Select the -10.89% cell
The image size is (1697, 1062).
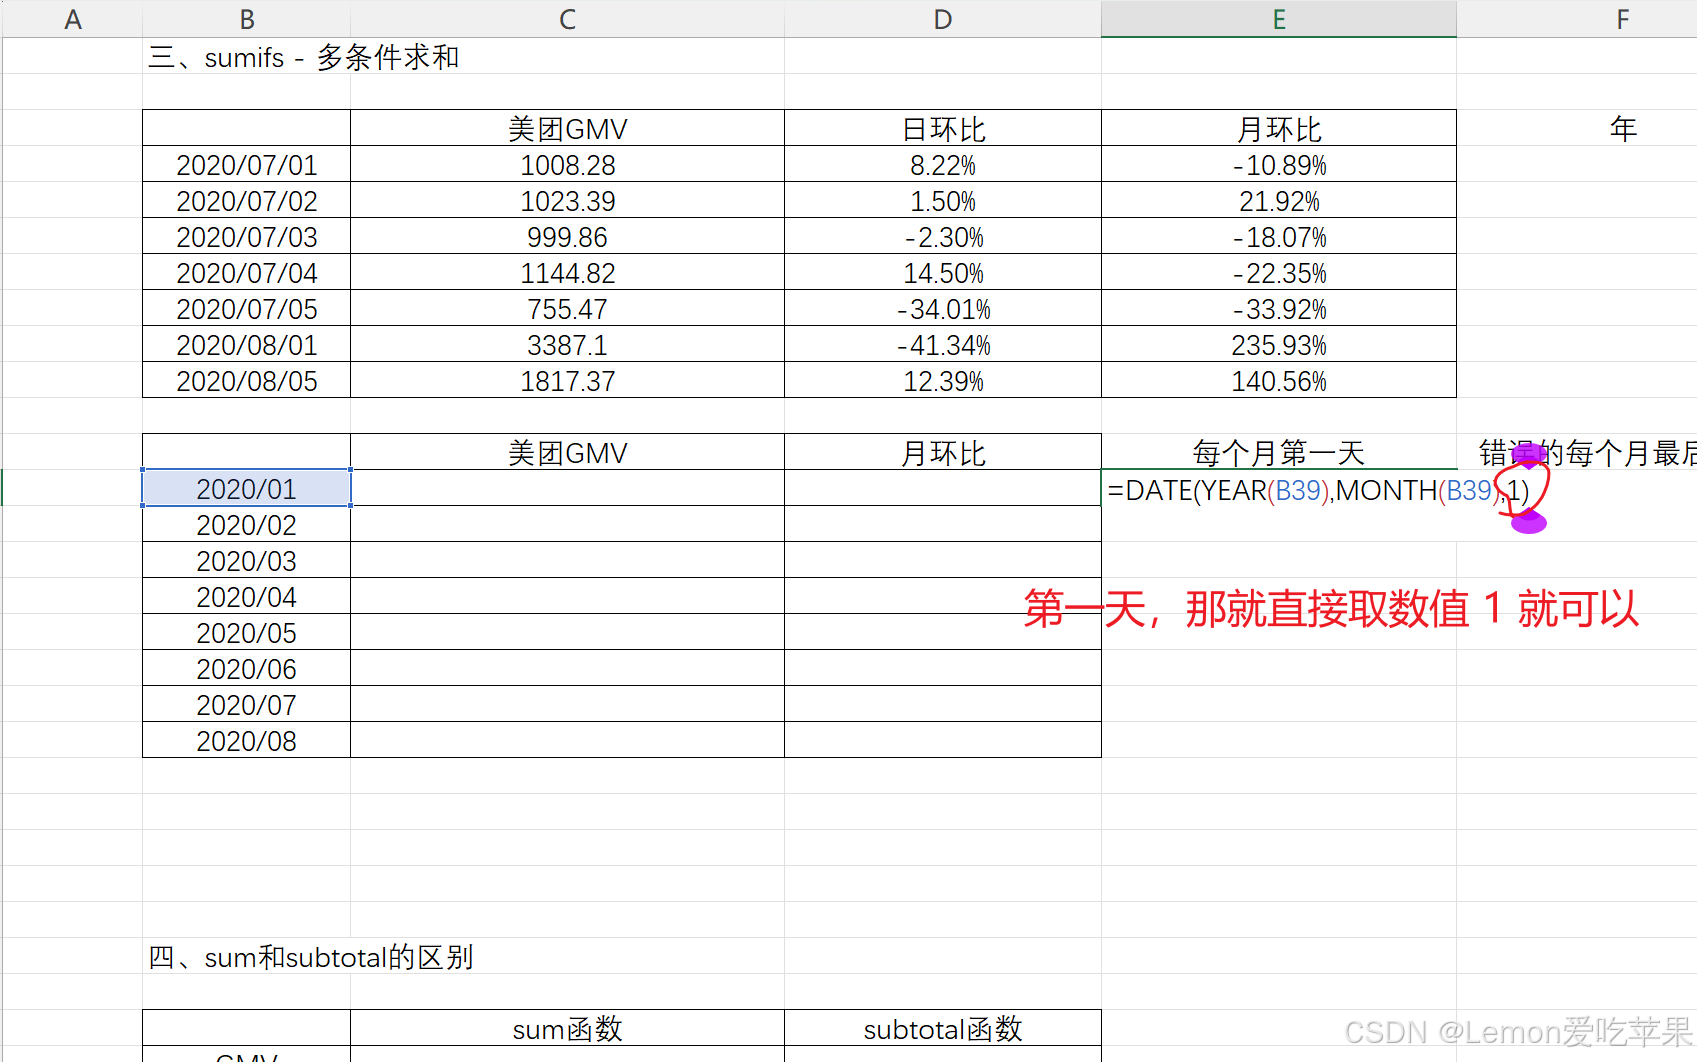[1279, 164]
